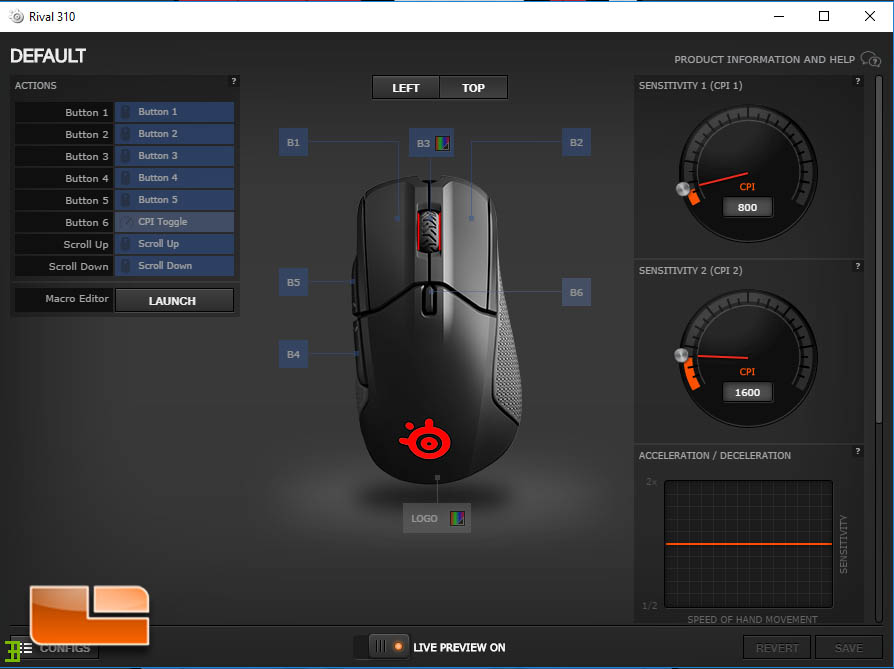This screenshot has width=894, height=669.
Task: Click the Rival 310 title bar app icon
Action: (x=16, y=16)
